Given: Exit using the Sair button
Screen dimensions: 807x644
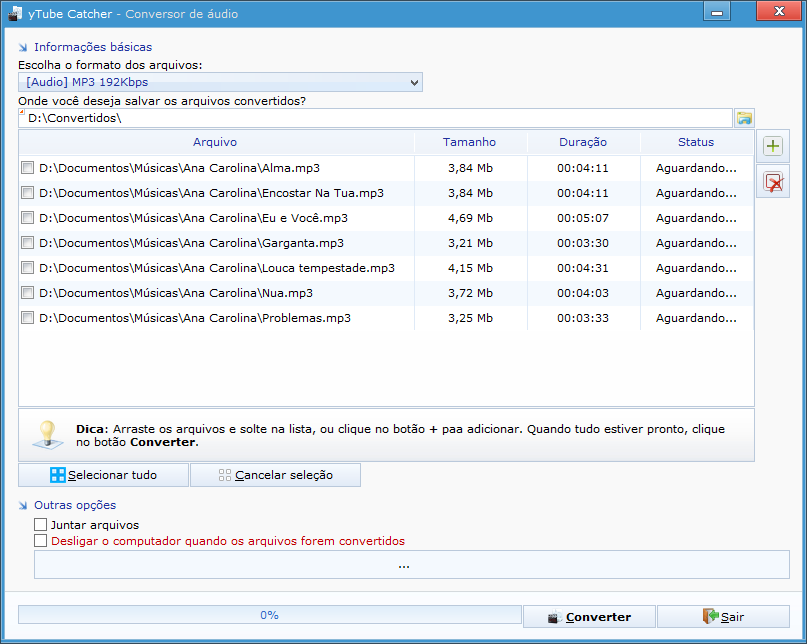Looking at the screenshot, I should [723, 617].
